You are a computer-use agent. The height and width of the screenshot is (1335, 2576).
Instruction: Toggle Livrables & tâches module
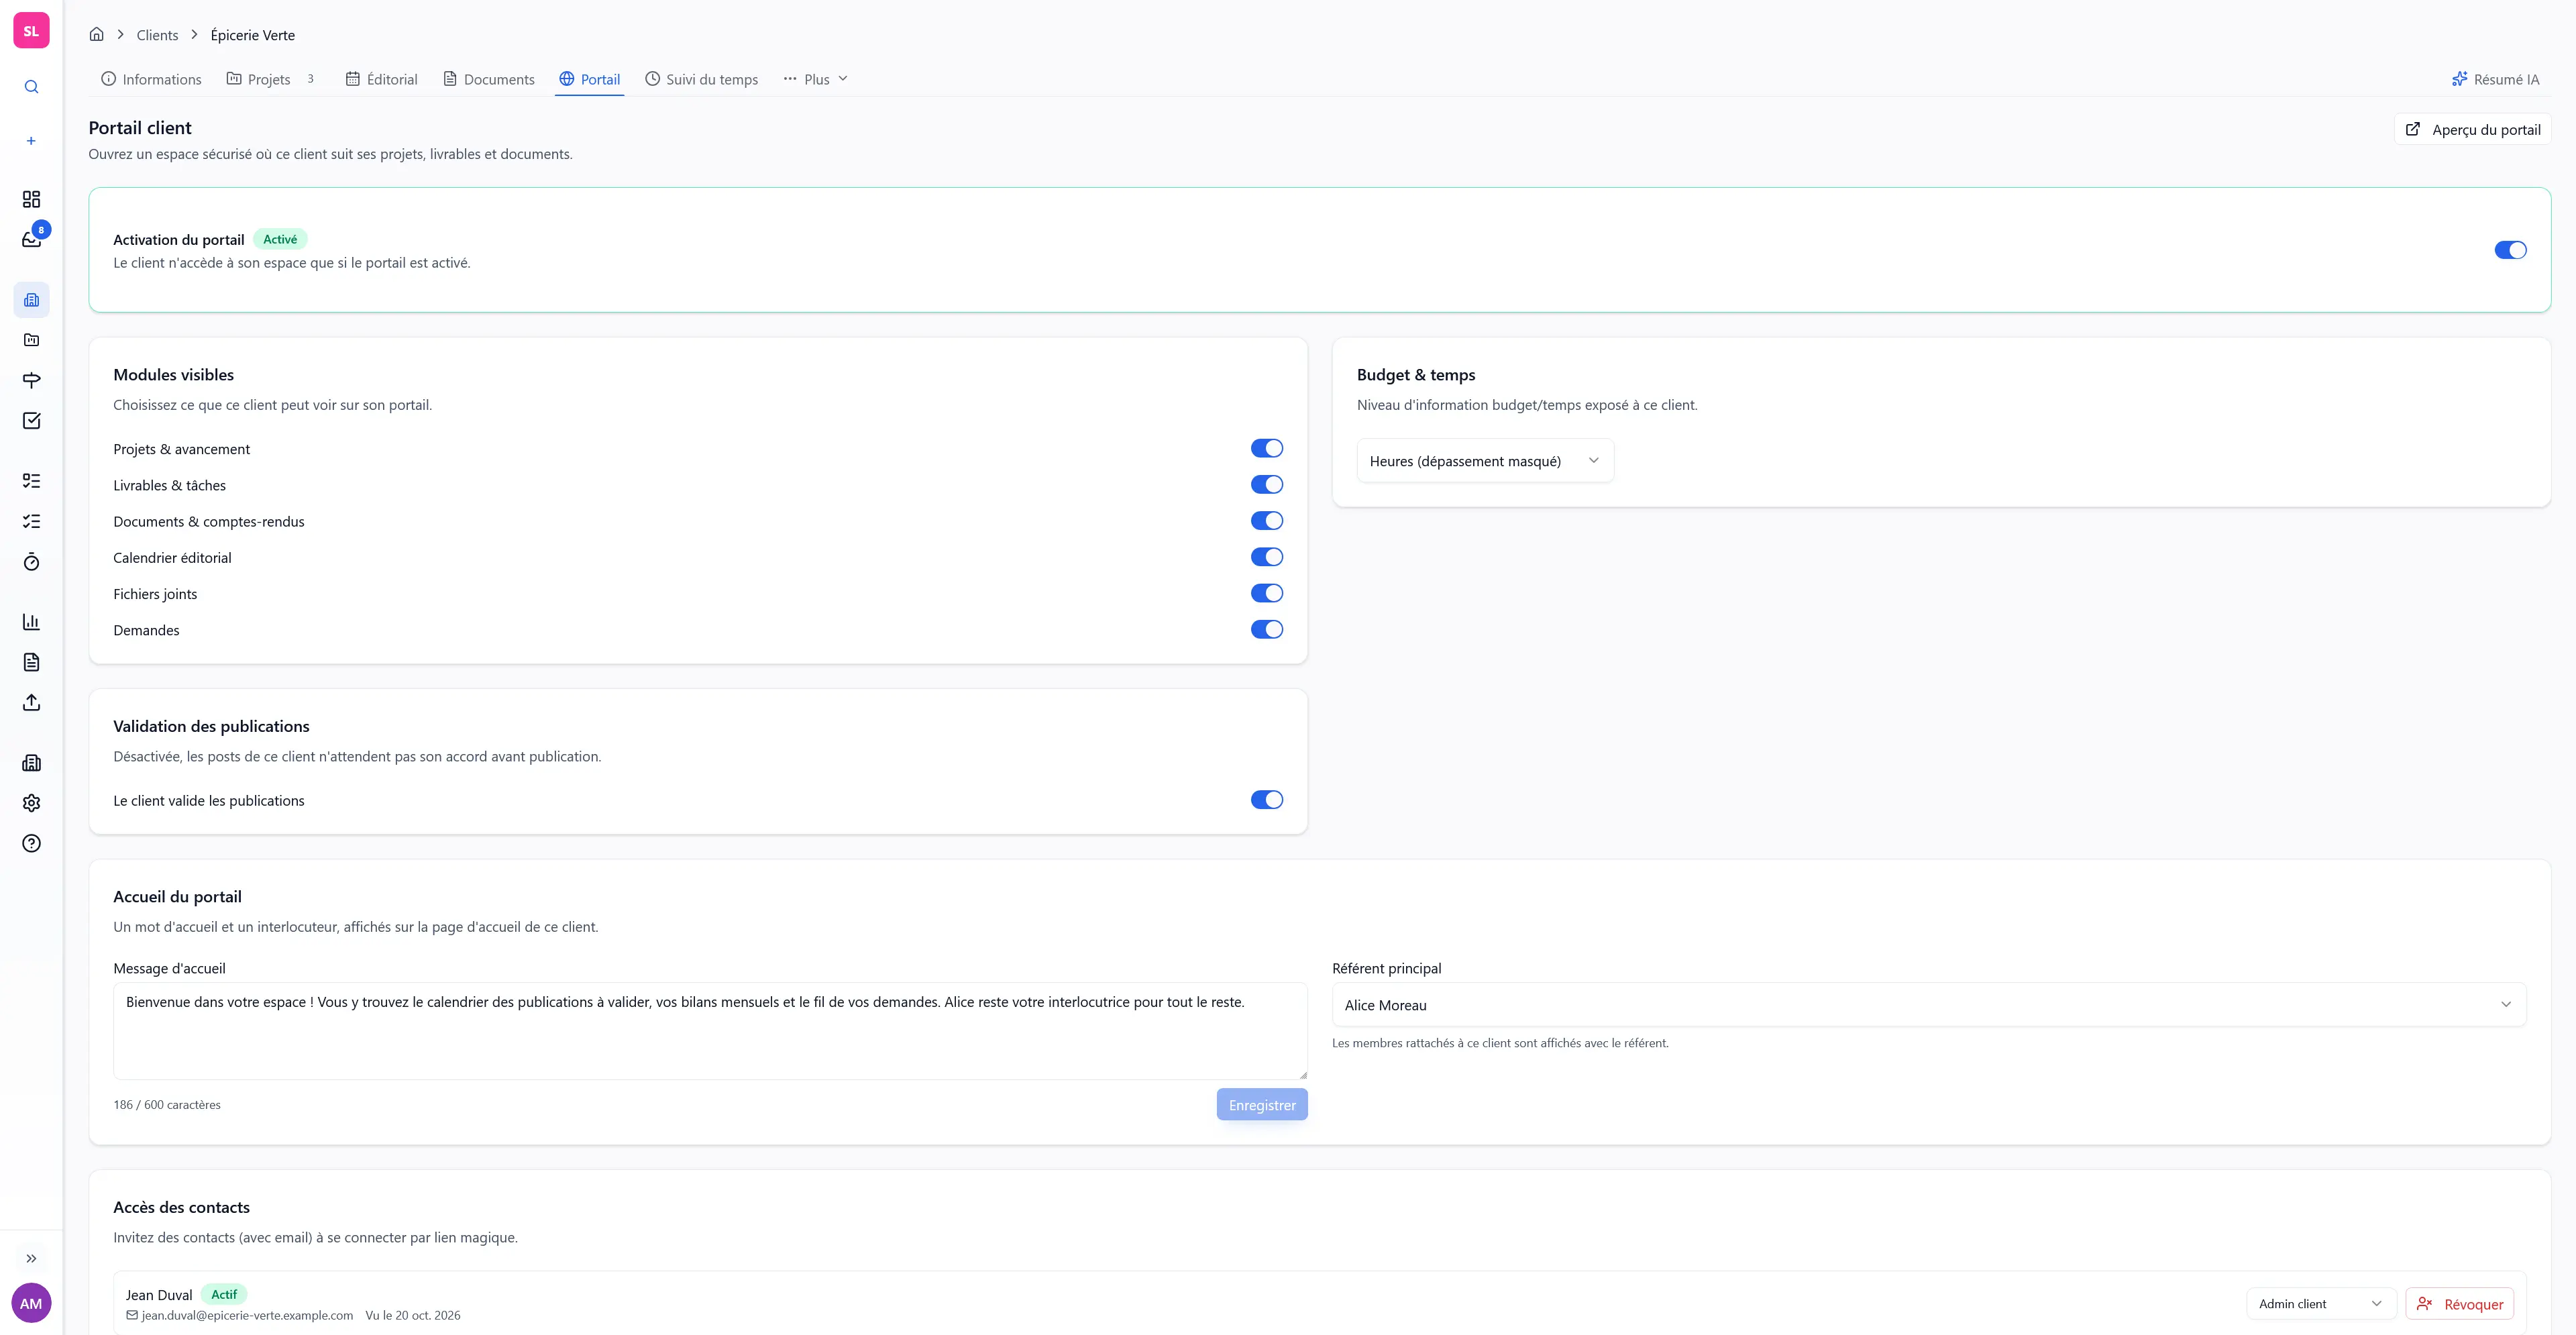click(x=1266, y=484)
